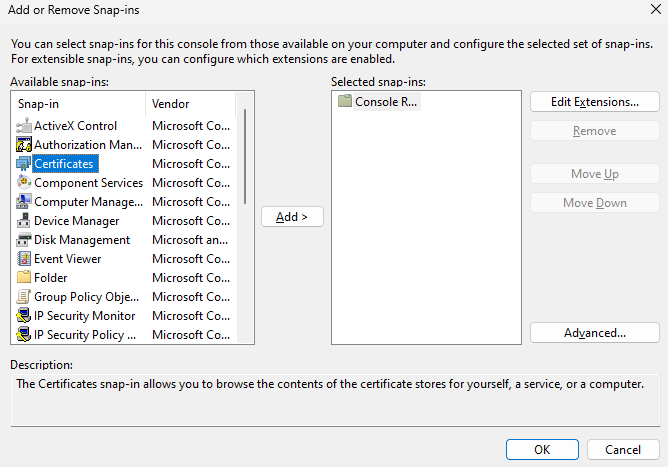This screenshot has width=668, height=467.
Task: Select the Disk Management icon
Action: pos(24,240)
